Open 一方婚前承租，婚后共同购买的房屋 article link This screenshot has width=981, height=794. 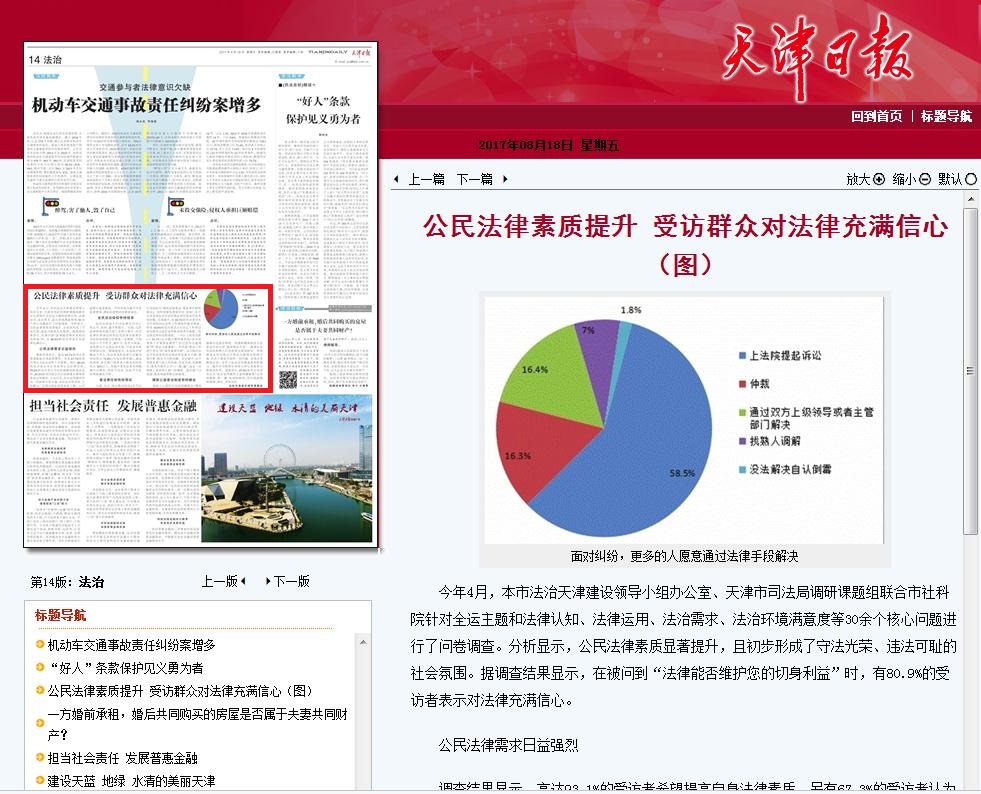(198, 724)
